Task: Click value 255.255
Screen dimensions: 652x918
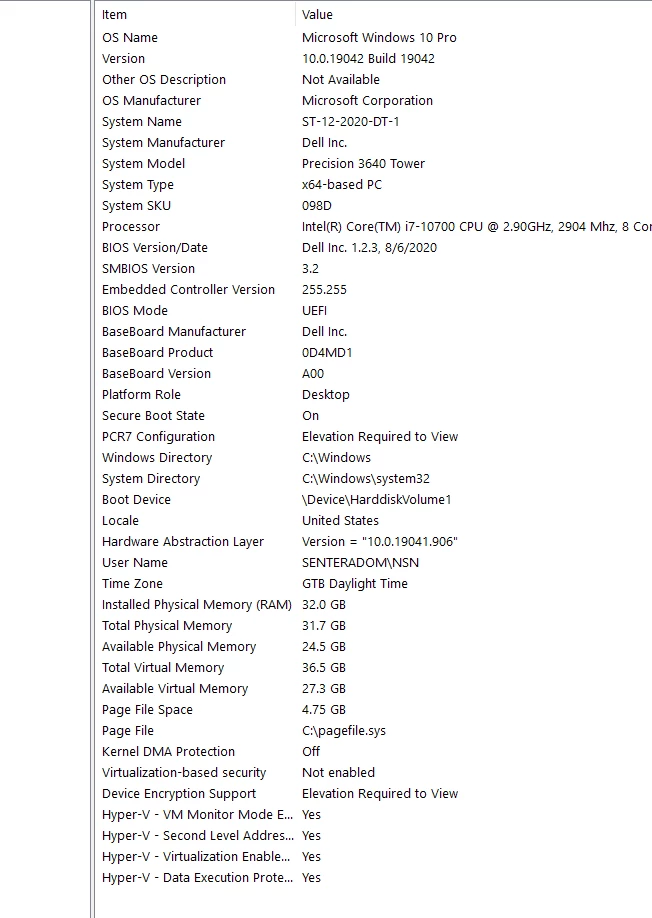Action: coord(324,290)
